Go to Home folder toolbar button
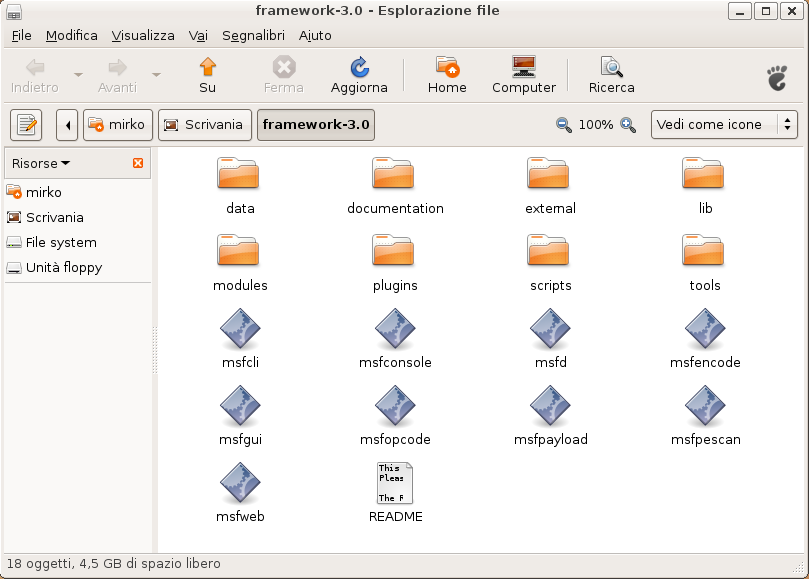The width and height of the screenshot is (809, 579). coord(447,75)
